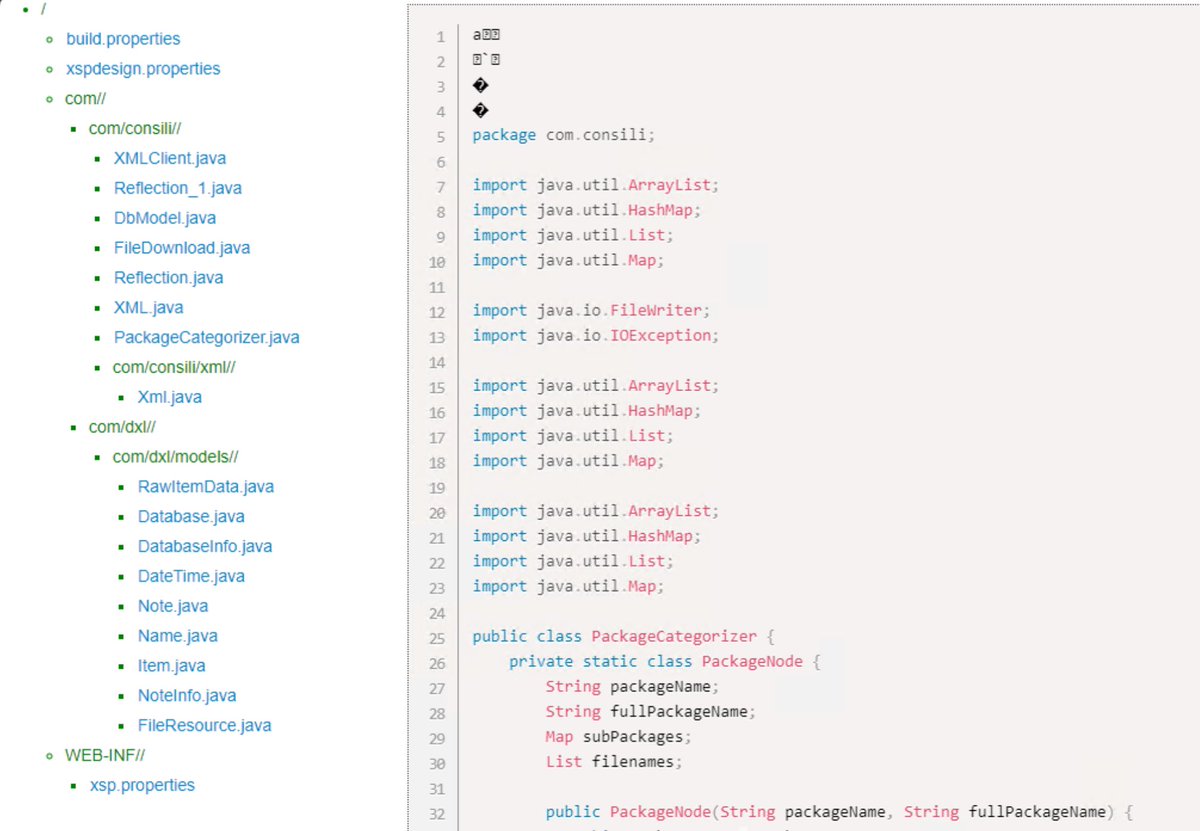
Task: Click 'public class PackageCategorizer {' line
Action: click(x=624, y=636)
